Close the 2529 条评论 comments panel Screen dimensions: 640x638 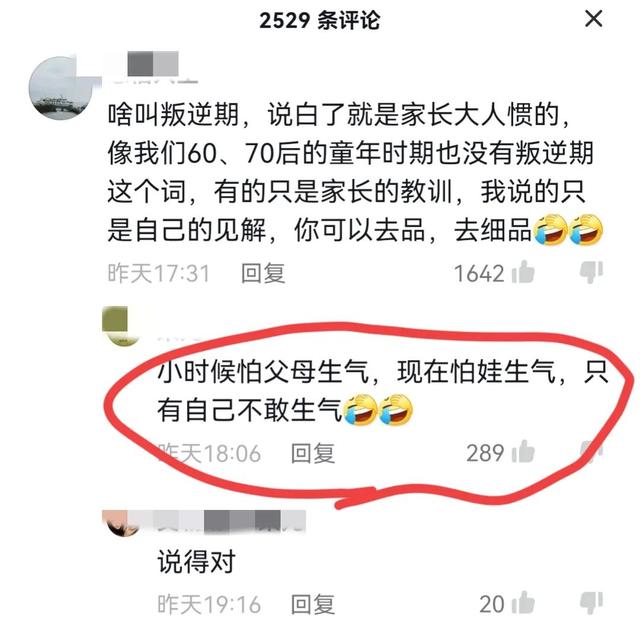[593, 19]
